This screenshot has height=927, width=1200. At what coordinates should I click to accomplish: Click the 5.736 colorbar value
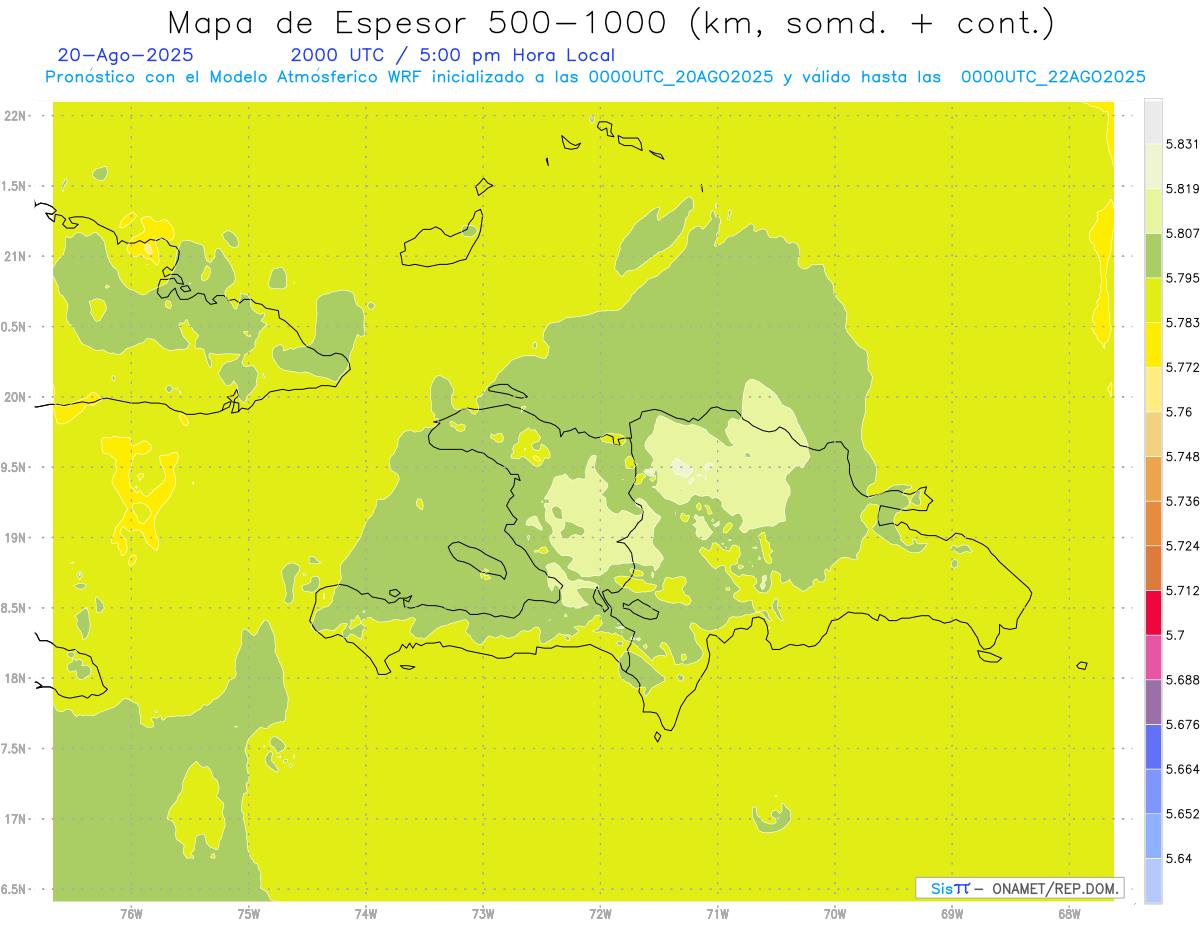pyautogui.click(x=1182, y=501)
